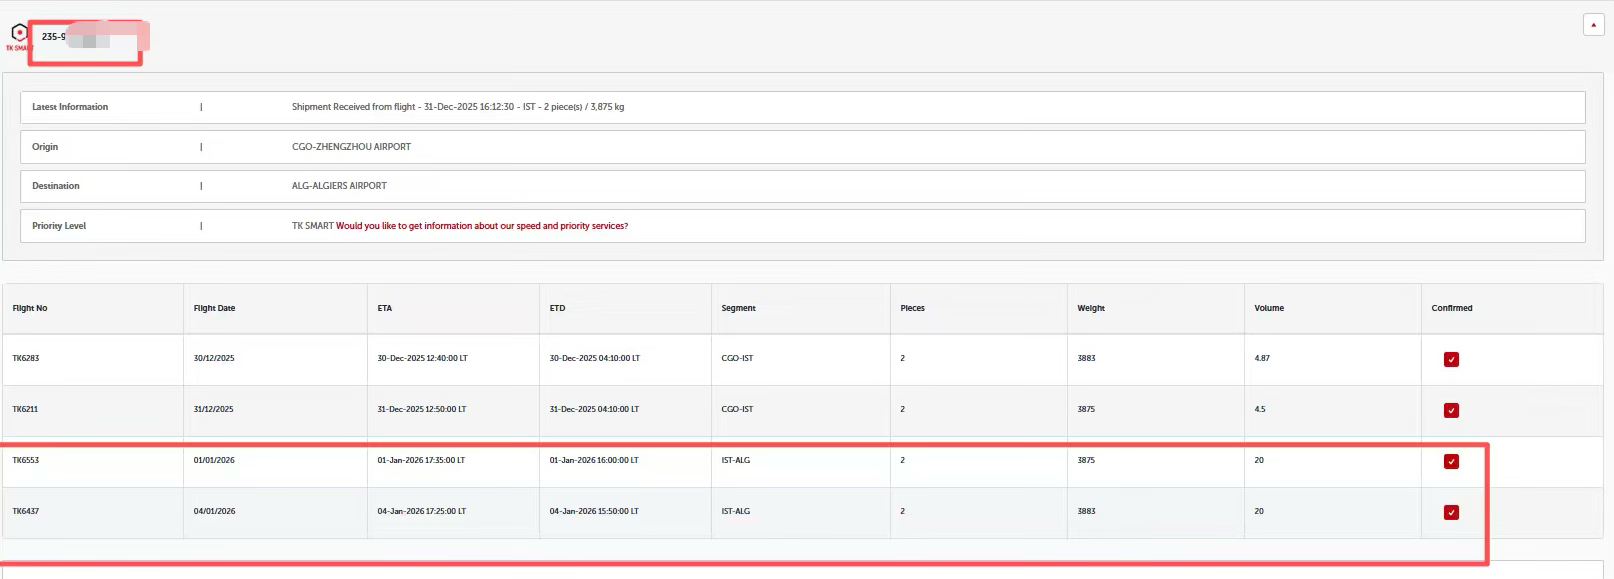The width and height of the screenshot is (1614, 579).
Task: Click the Weight column header
Action: pyautogui.click(x=1091, y=308)
